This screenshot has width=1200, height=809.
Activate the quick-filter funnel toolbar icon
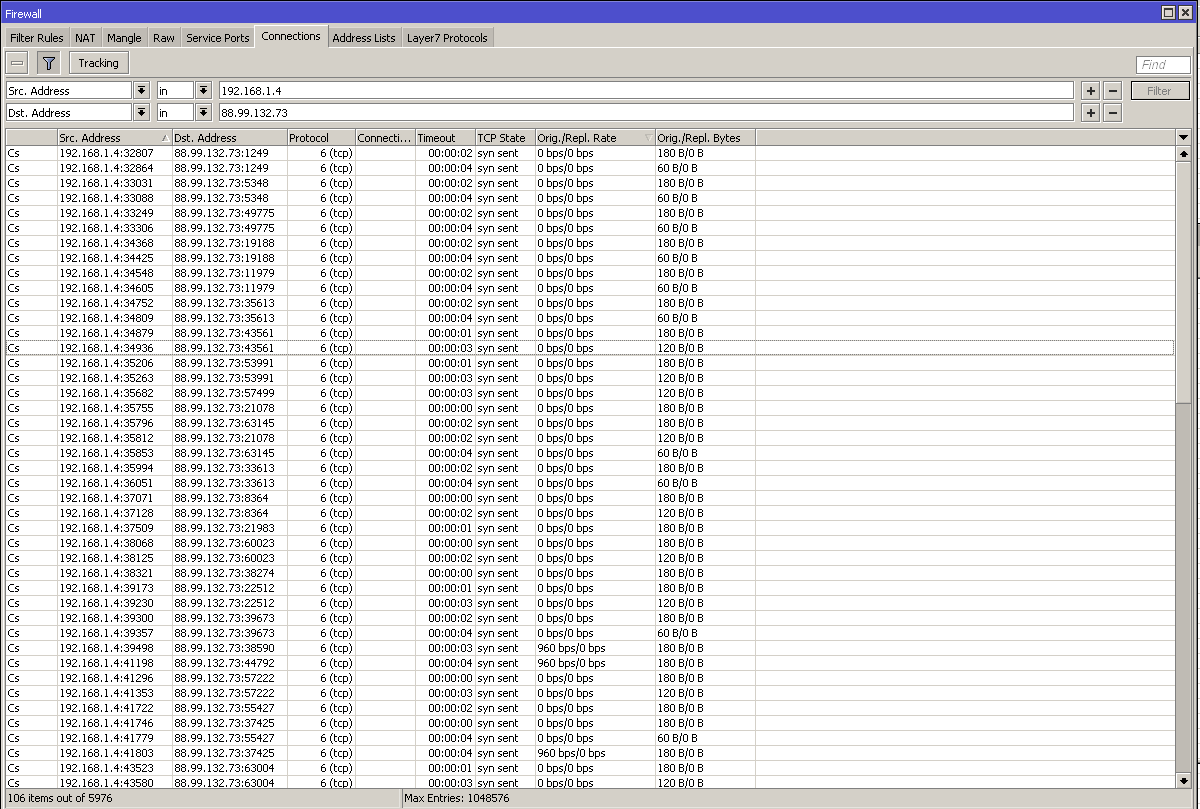click(48, 62)
